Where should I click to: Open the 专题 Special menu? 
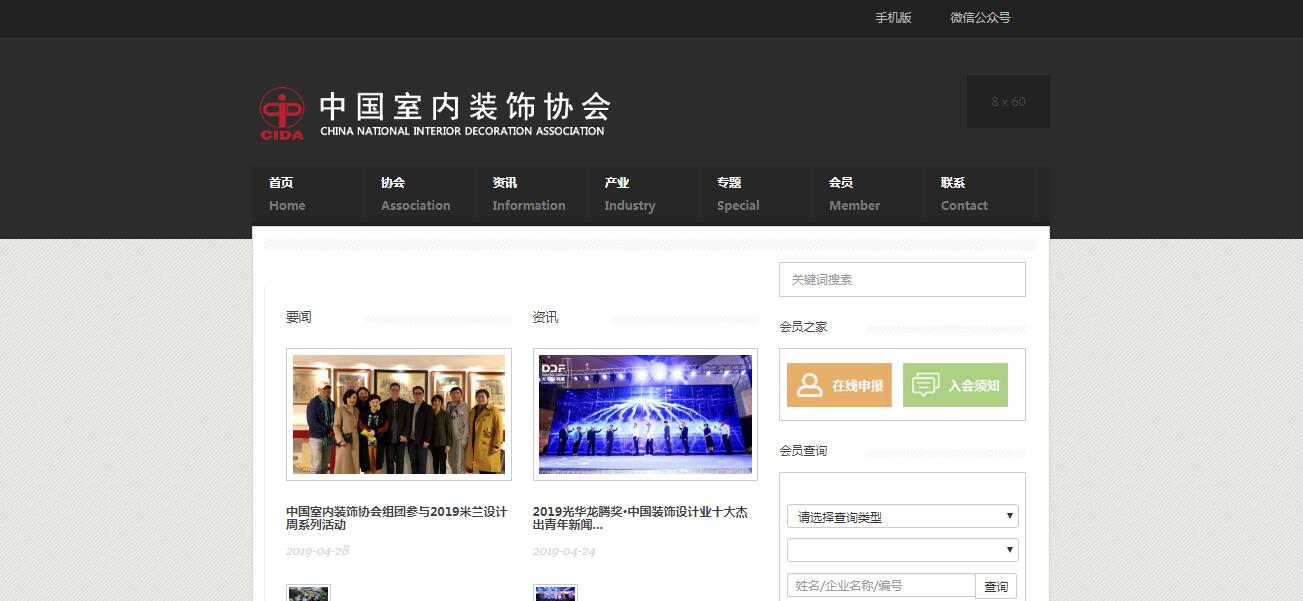(755, 194)
